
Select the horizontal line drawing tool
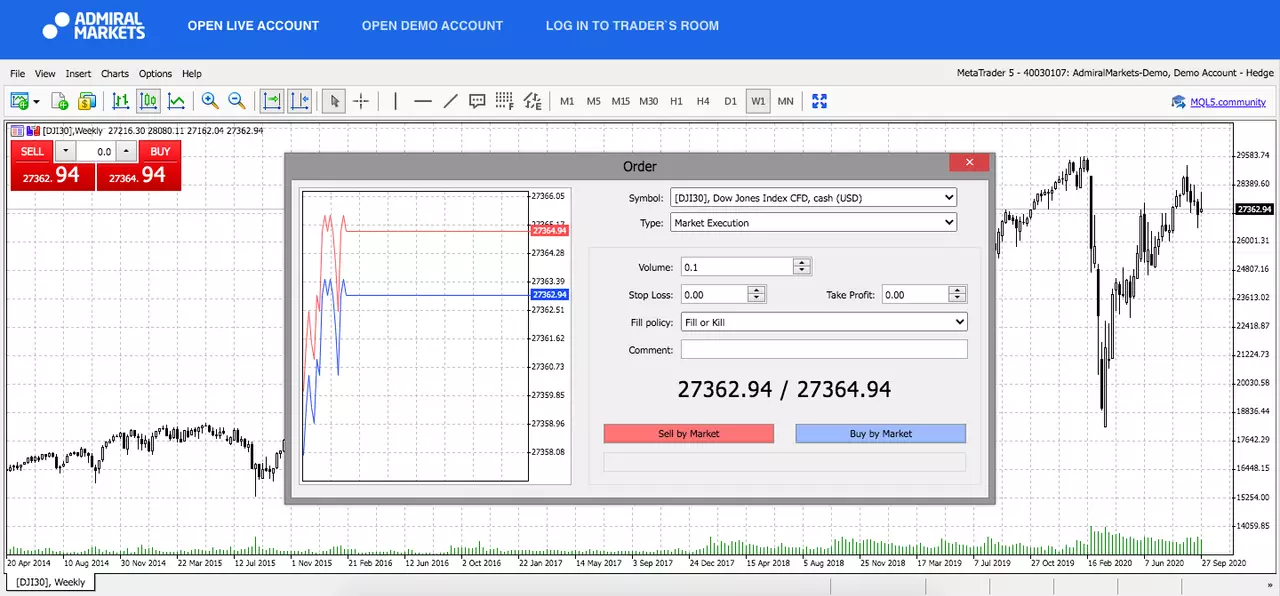[423, 101]
